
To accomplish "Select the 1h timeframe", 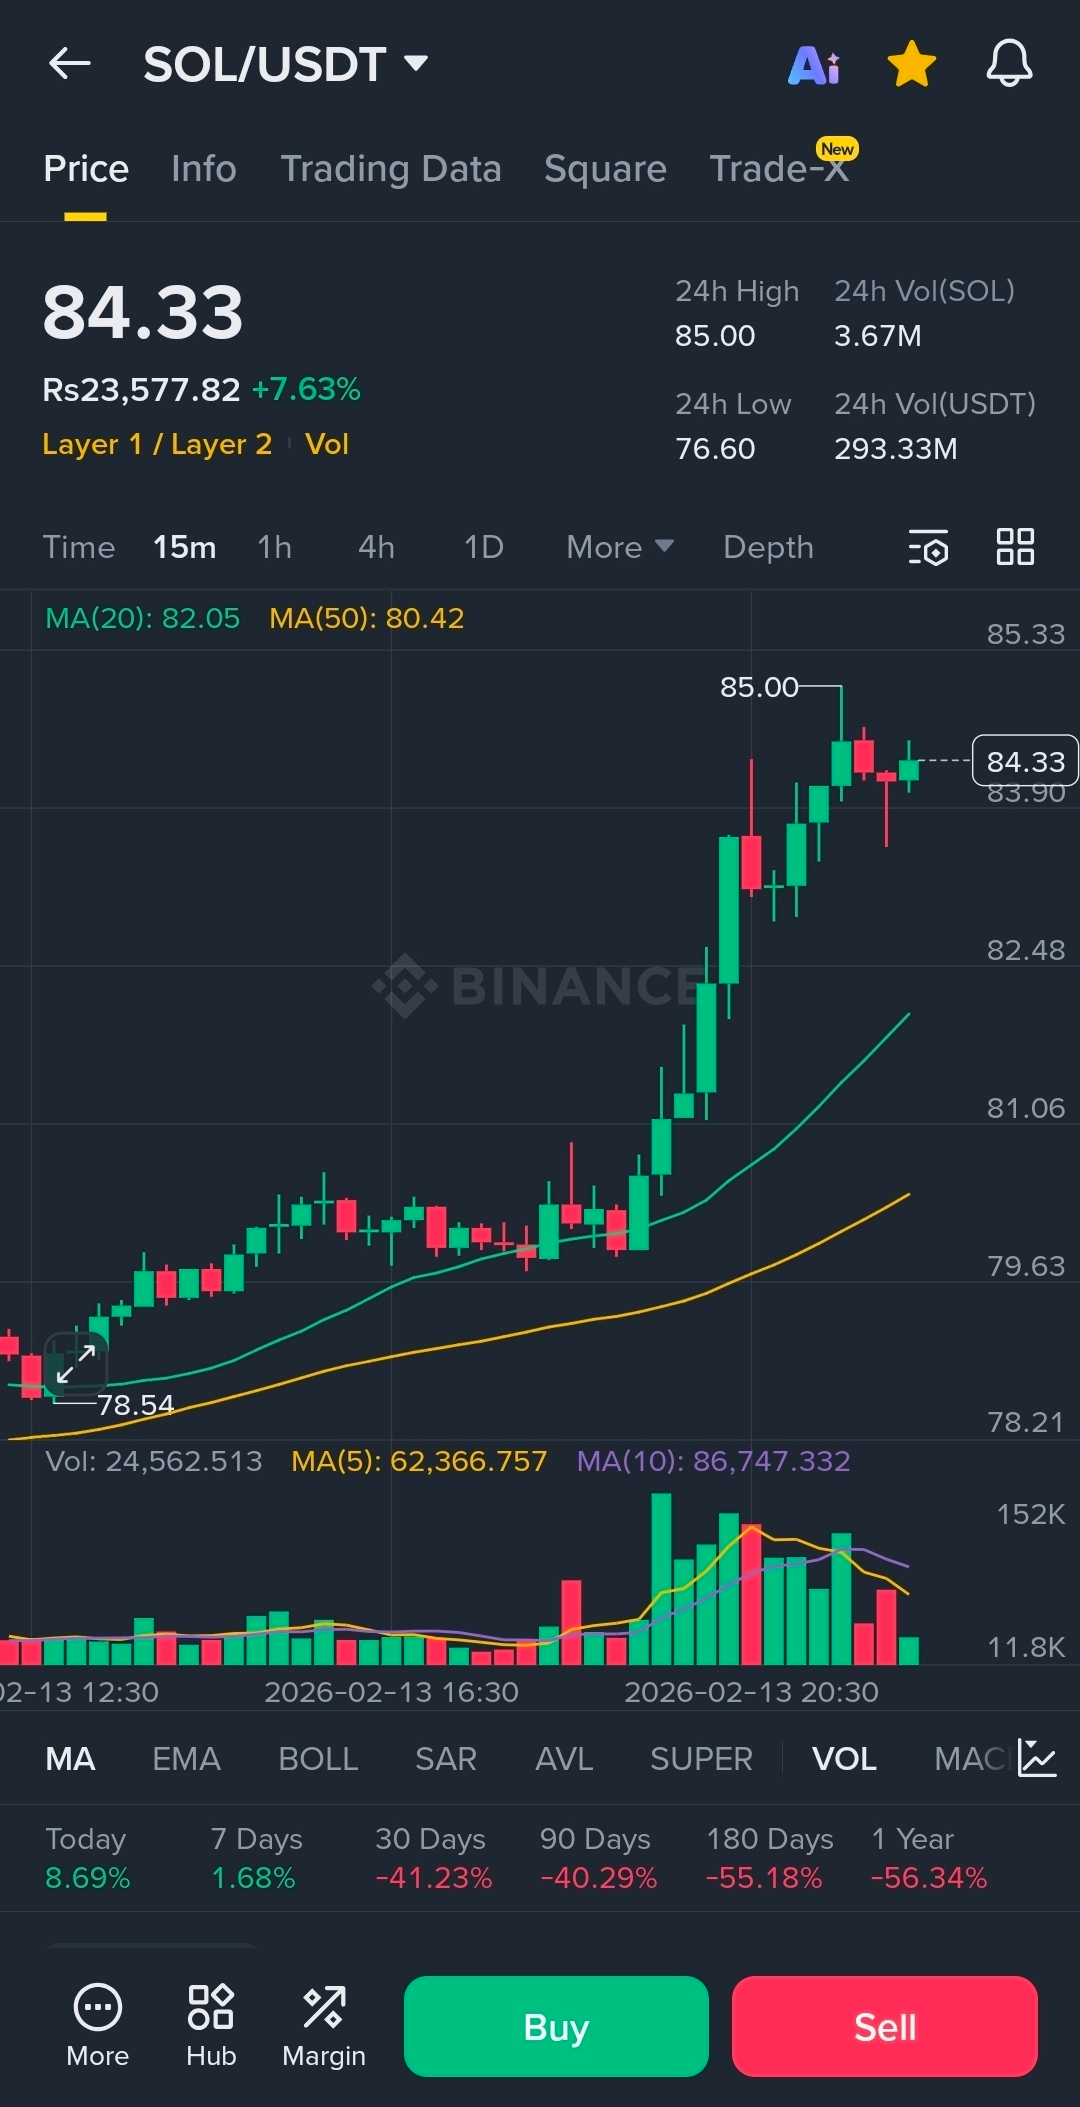I will coord(275,547).
